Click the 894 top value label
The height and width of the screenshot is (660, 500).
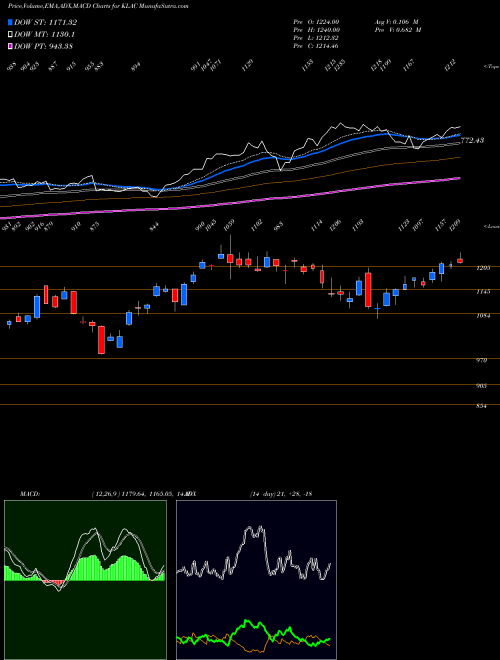pyautogui.click(x=135, y=67)
